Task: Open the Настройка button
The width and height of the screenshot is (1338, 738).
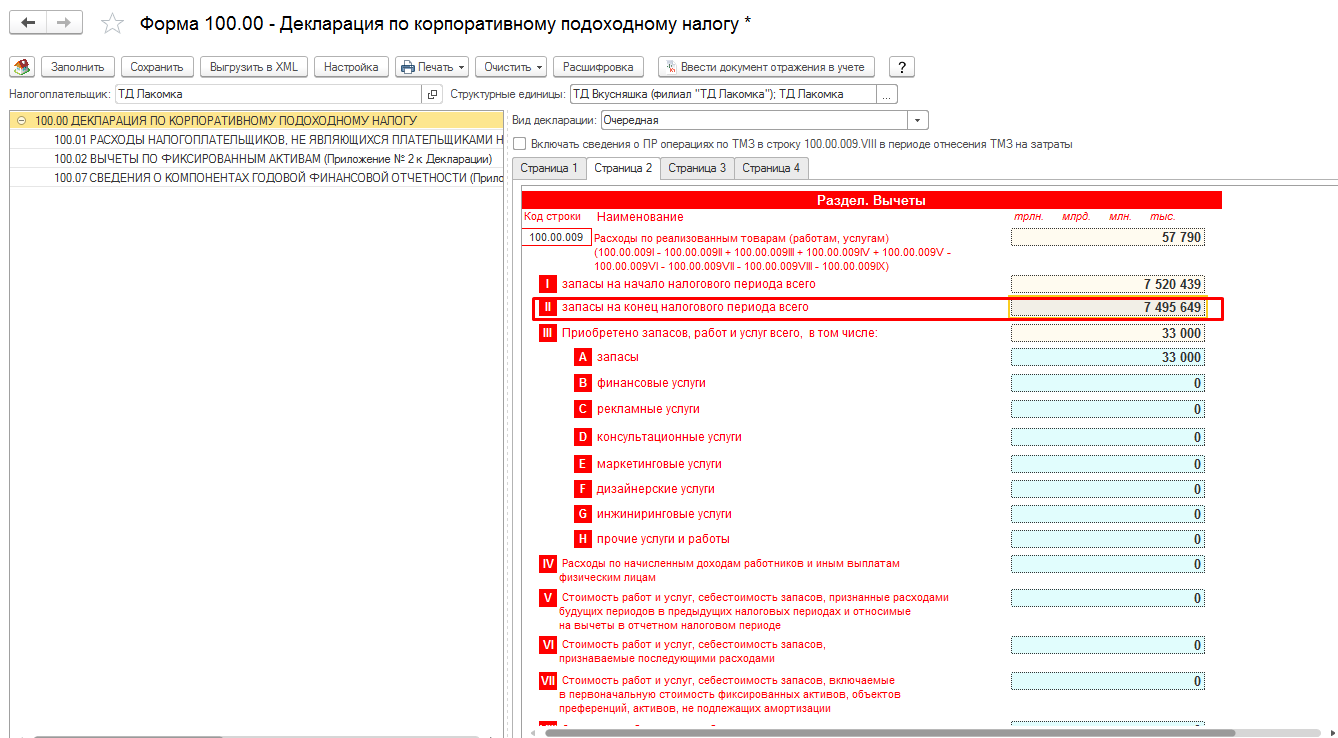Action: [351, 67]
